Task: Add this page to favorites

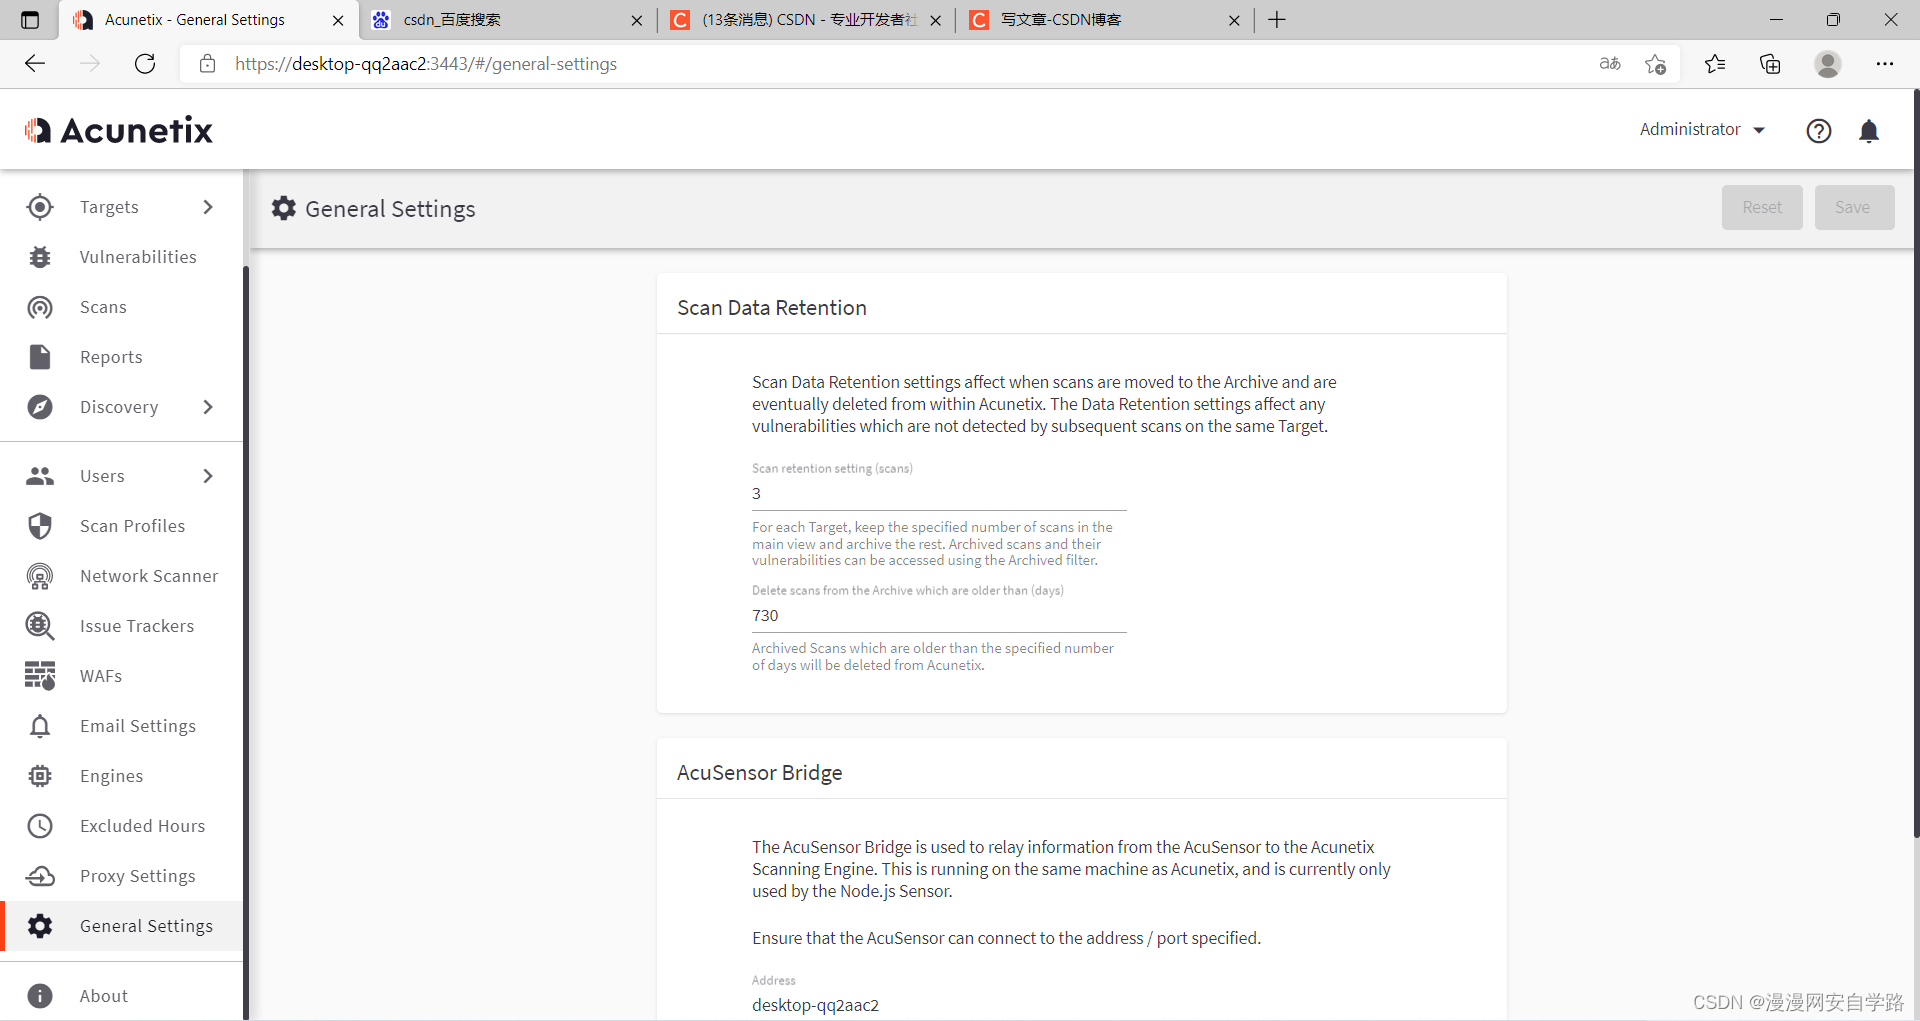Action: [x=1655, y=64]
